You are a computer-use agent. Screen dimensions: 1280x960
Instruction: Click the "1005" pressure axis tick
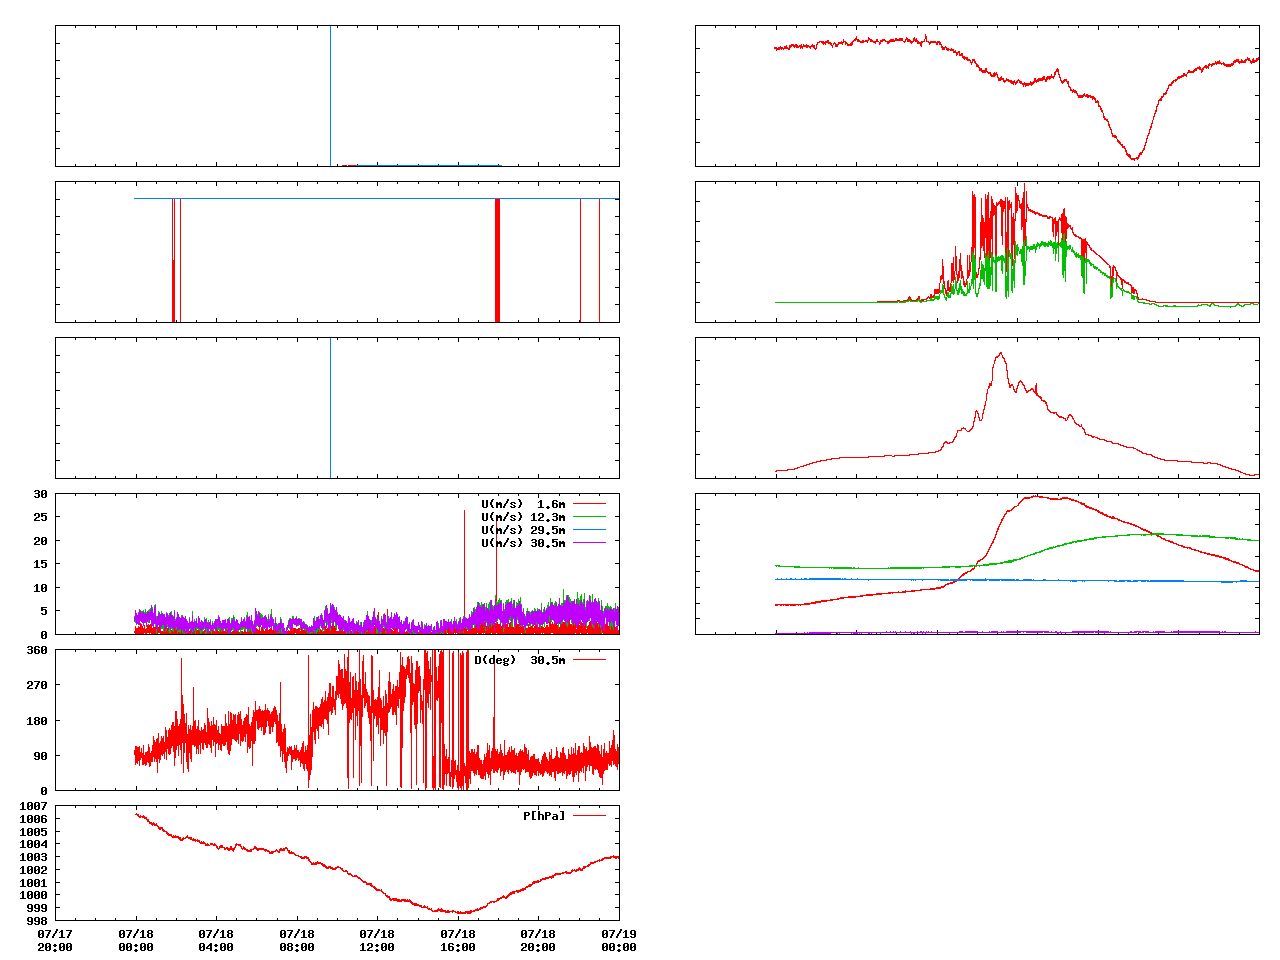pyautogui.click(x=33, y=832)
